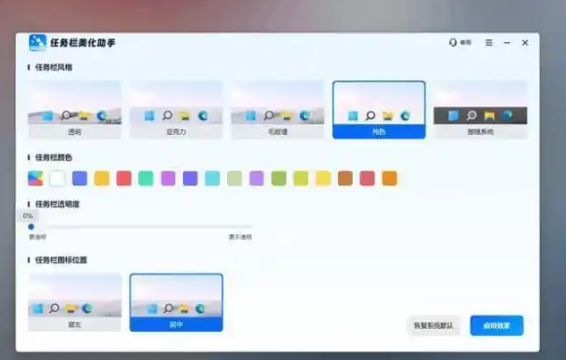Click the 恢复系统默认 button

point(434,326)
